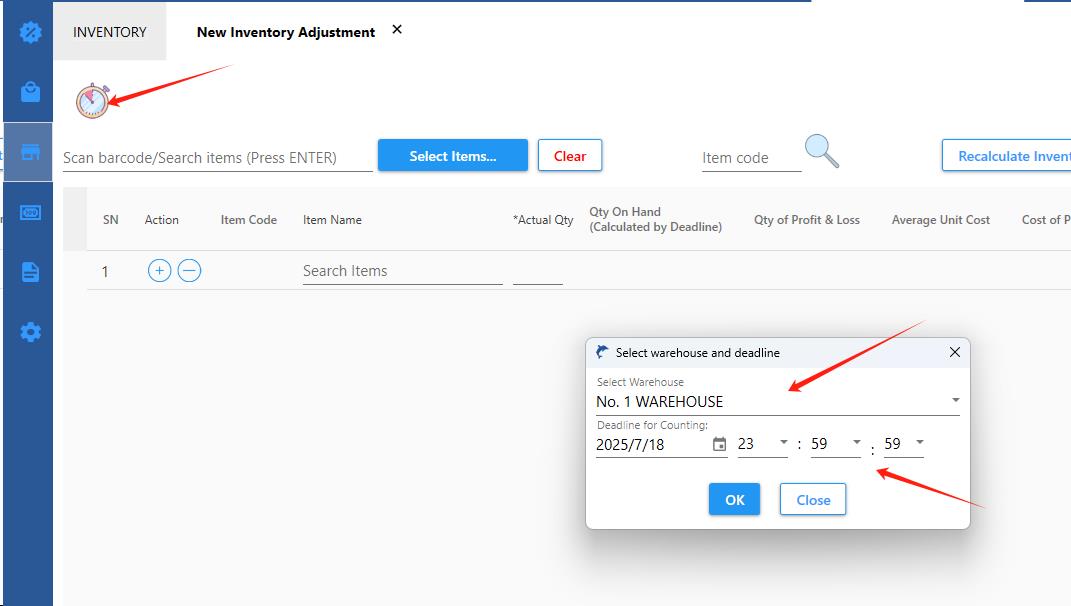Open the shopping bag sidebar icon
The image size is (1071, 606).
[31, 92]
